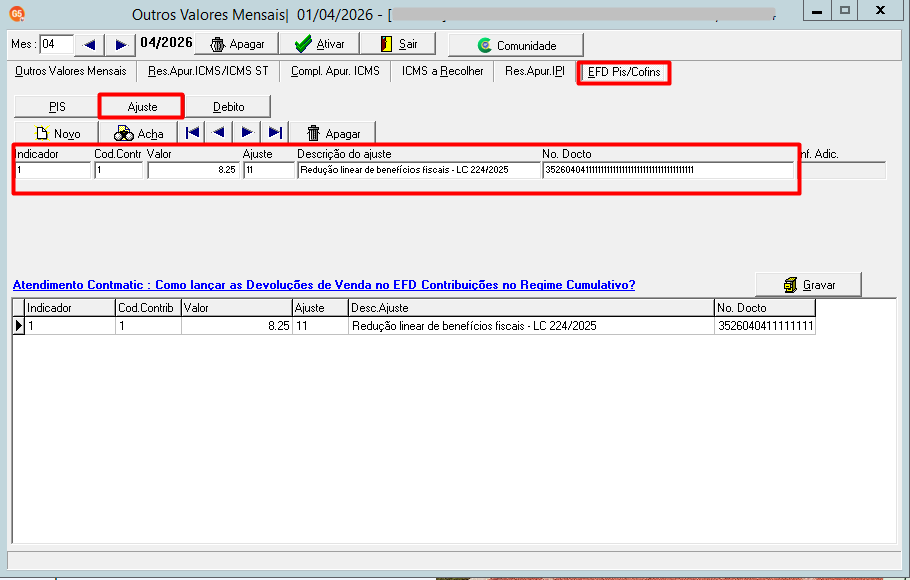910x580 pixels.
Task: Jump to first record navigation icon
Action: (x=192, y=133)
